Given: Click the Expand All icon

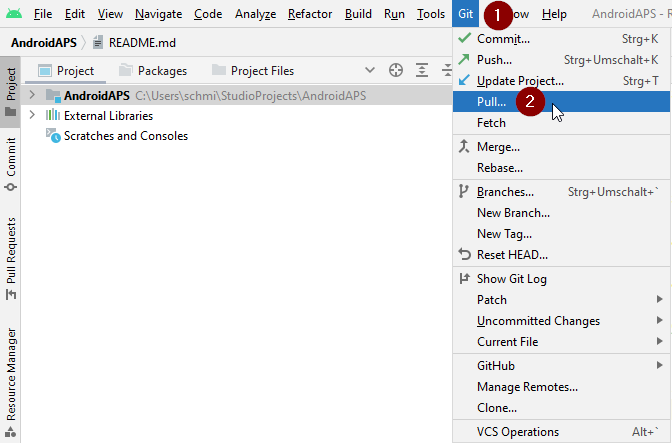Looking at the screenshot, I should click(x=422, y=70).
